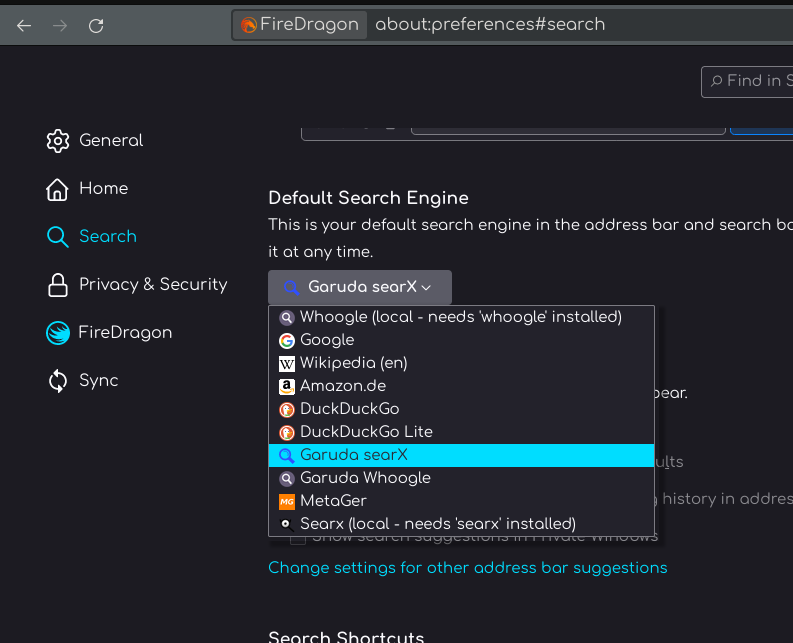Click the General gear icon
The width and height of the screenshot is (793, 643).
(x=58, y=141)
